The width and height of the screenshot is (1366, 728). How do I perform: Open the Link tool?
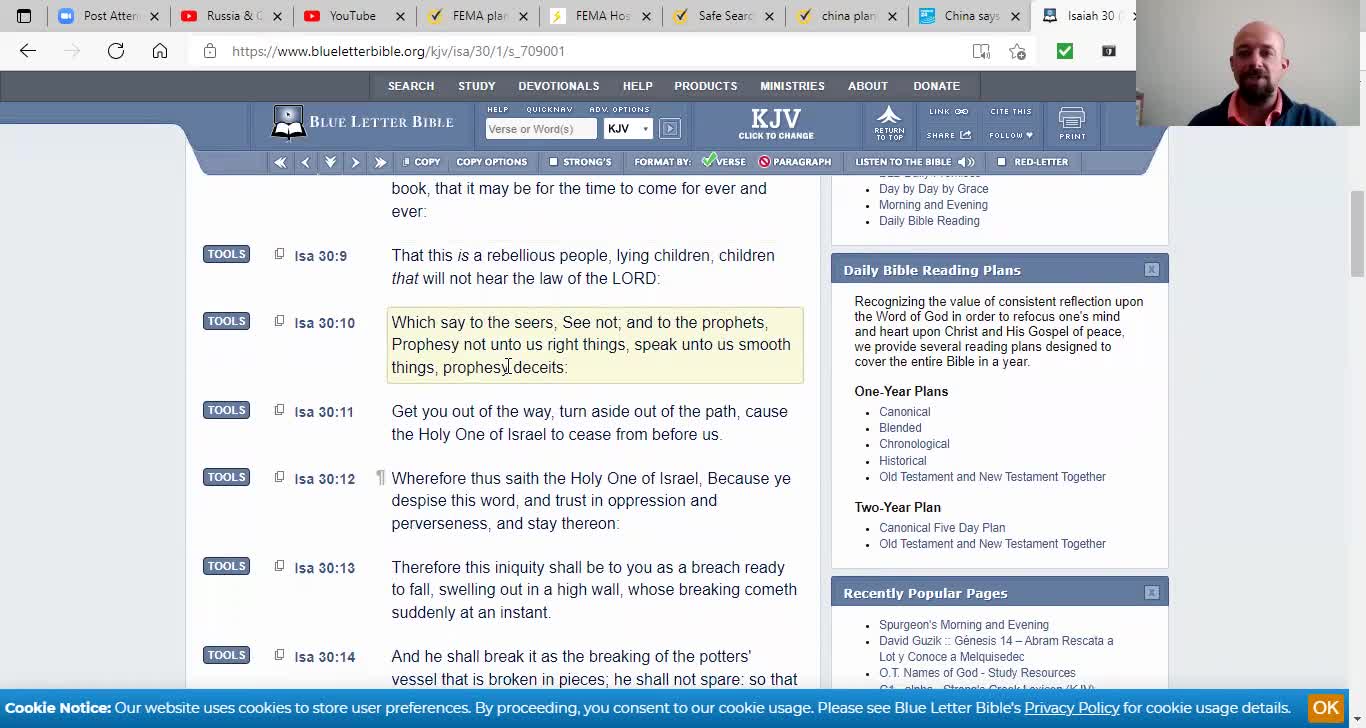[x=948, y=111]
